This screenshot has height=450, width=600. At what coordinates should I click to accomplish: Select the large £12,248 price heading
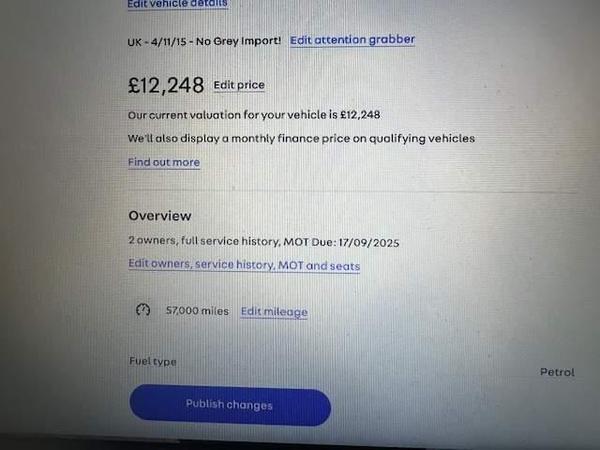pos(166,85)
